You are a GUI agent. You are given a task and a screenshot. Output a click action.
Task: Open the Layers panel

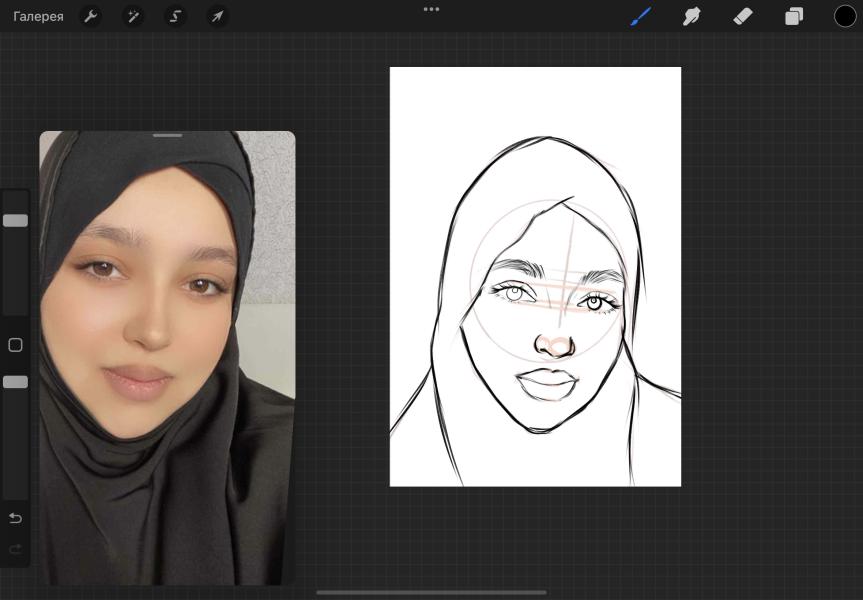(x=794, y=17)
